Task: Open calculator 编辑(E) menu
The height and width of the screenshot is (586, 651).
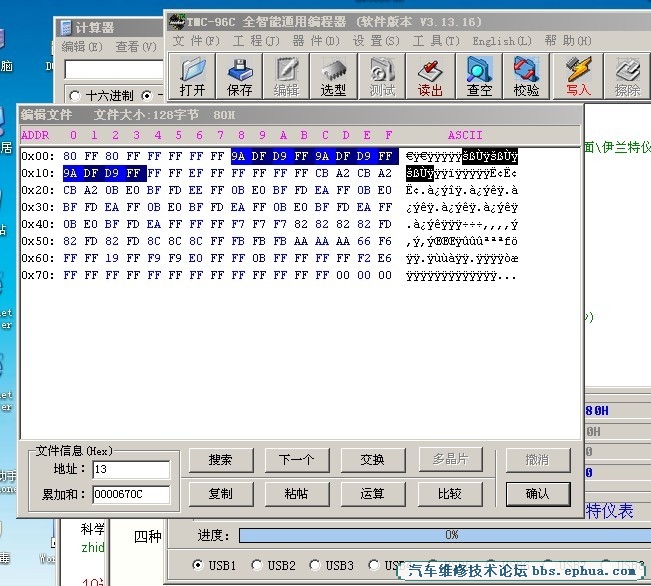Action: coord(82,47)
